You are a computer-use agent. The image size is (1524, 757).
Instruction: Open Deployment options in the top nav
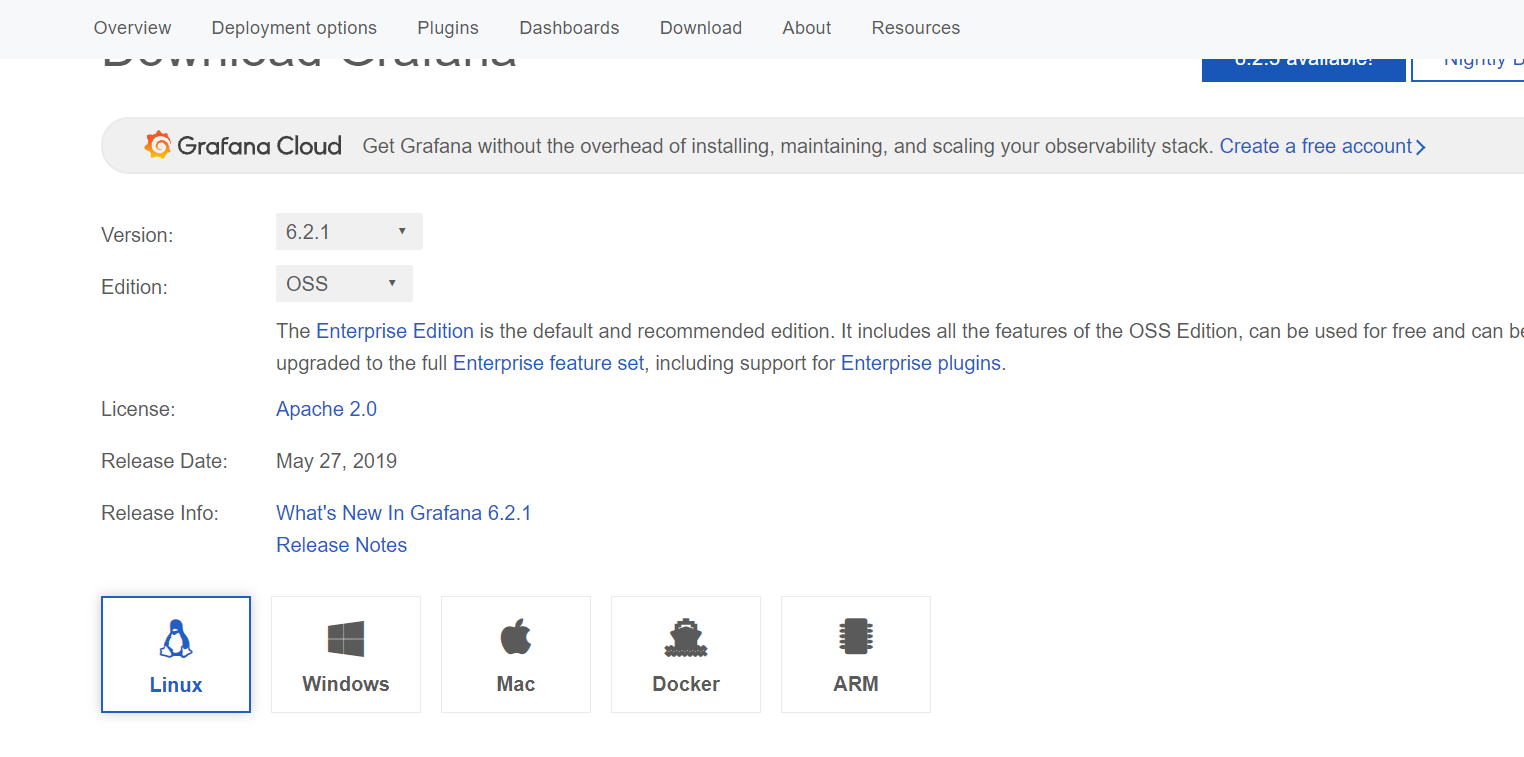[294, 28]
